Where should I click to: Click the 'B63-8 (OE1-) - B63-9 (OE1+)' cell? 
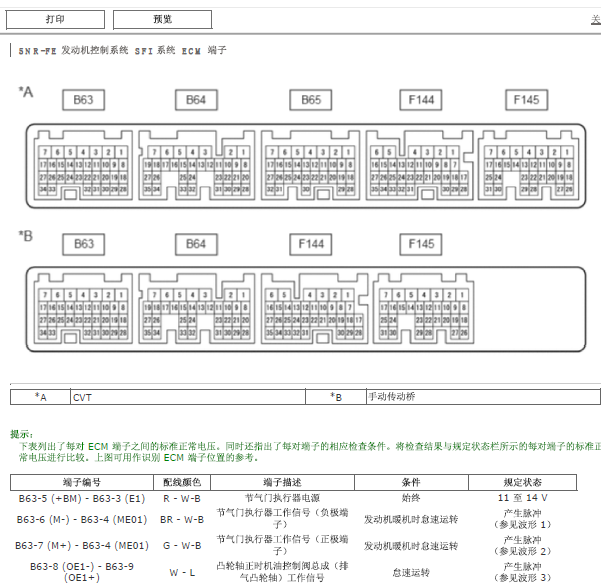tap(82, 572)
